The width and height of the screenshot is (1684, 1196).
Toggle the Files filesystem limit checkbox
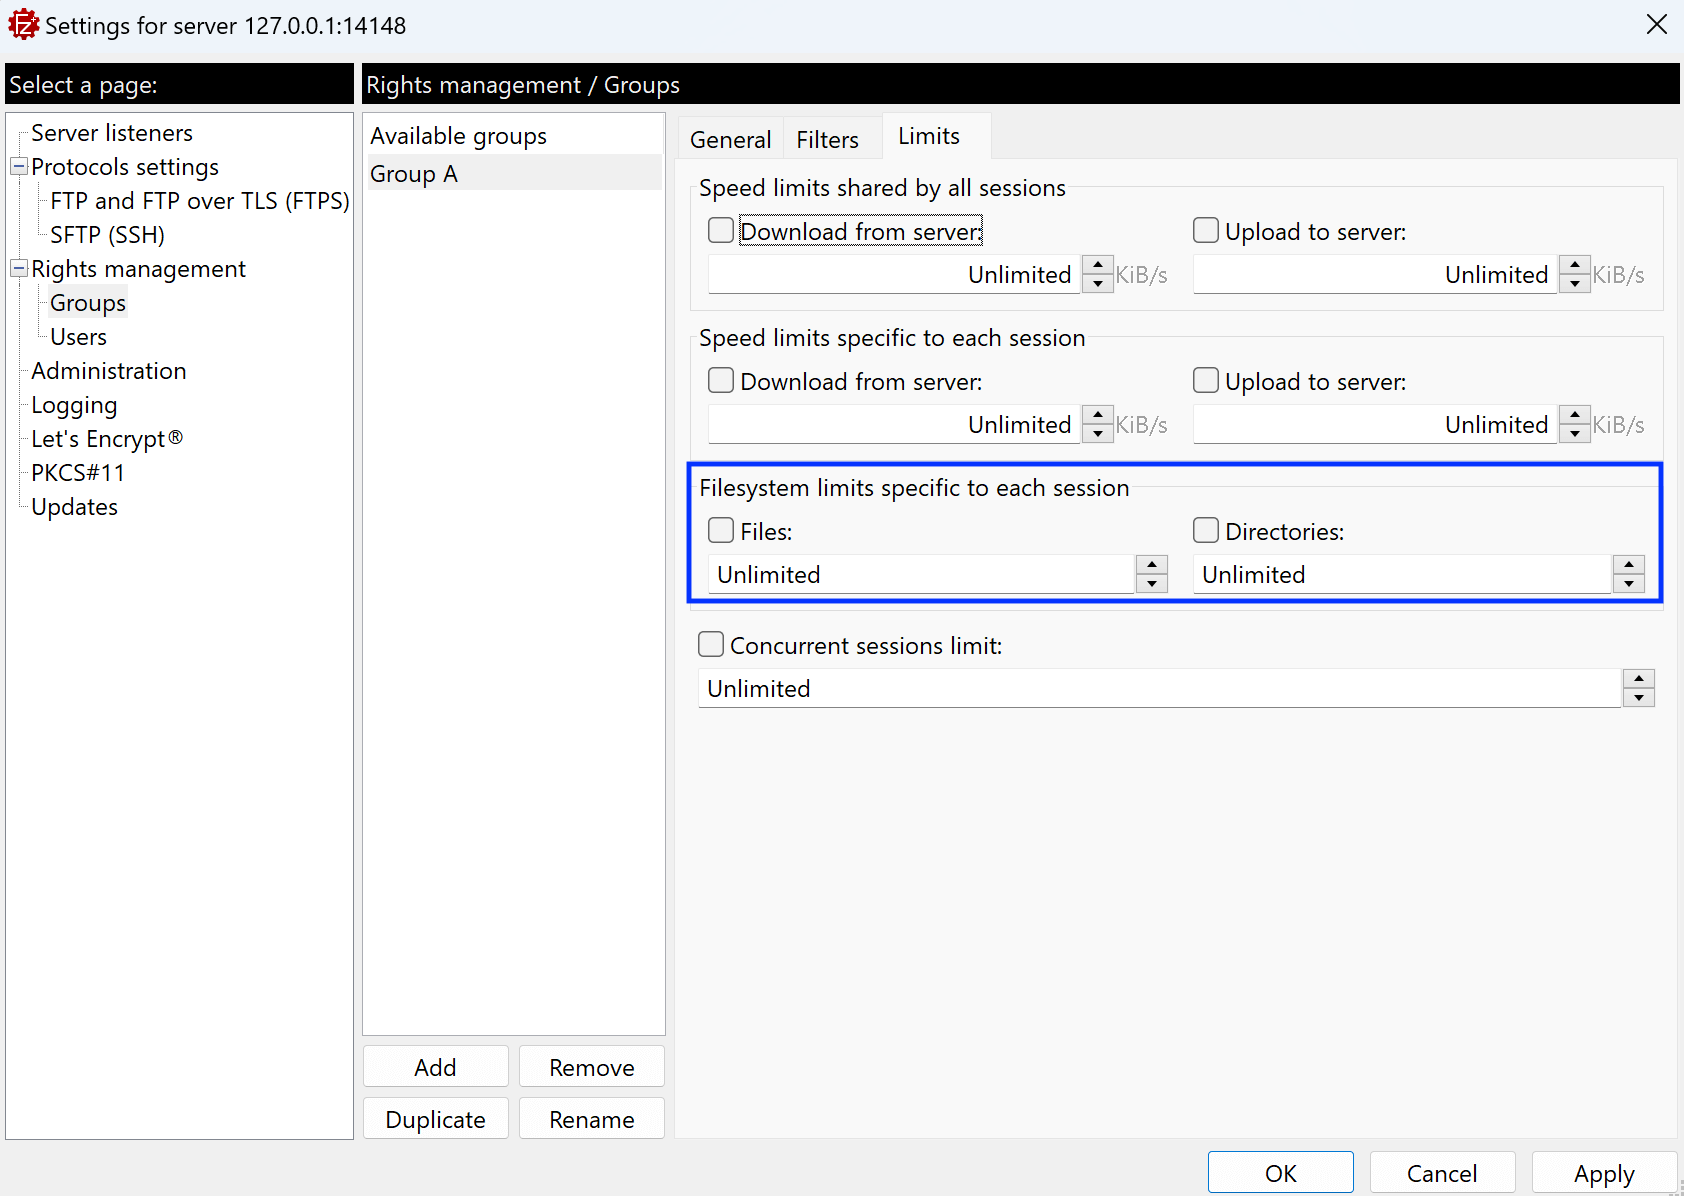pos(721,531)
